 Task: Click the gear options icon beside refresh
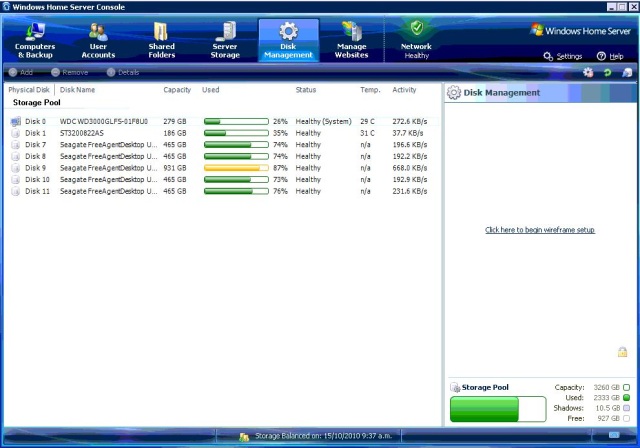point(588,72)
